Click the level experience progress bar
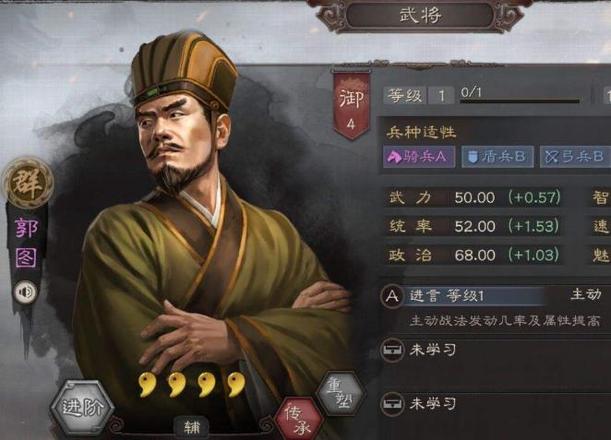The height and width of the screenshot is (440, 611). click(x=519, y=101)
